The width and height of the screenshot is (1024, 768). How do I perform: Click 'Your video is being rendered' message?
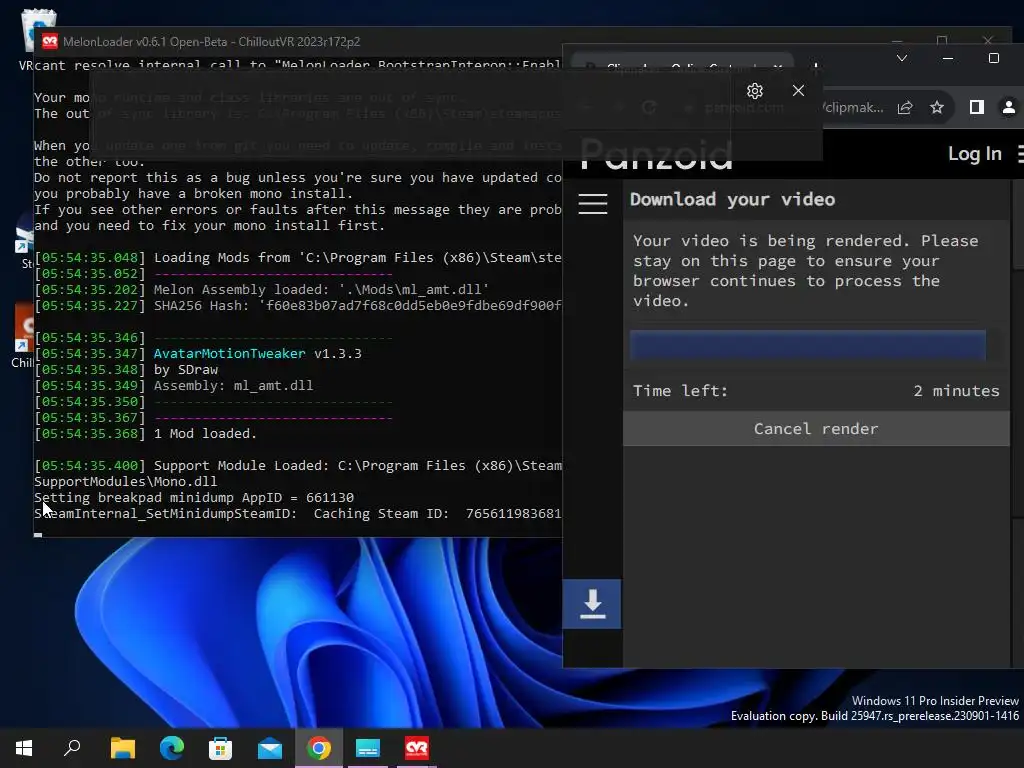click(806, 270)
